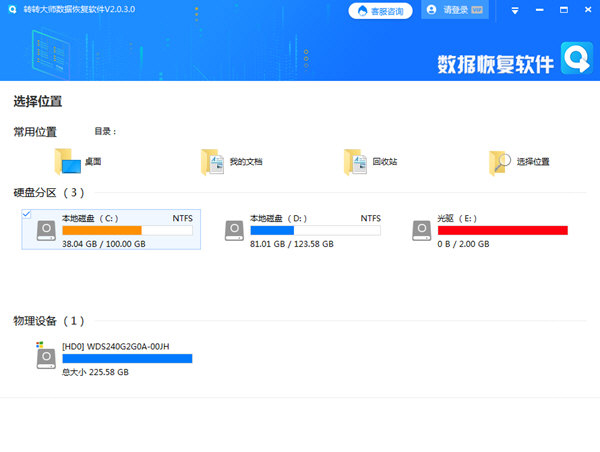Click the large data recovery logo icon
600x452 pixels.
click(x=576, y=60)
